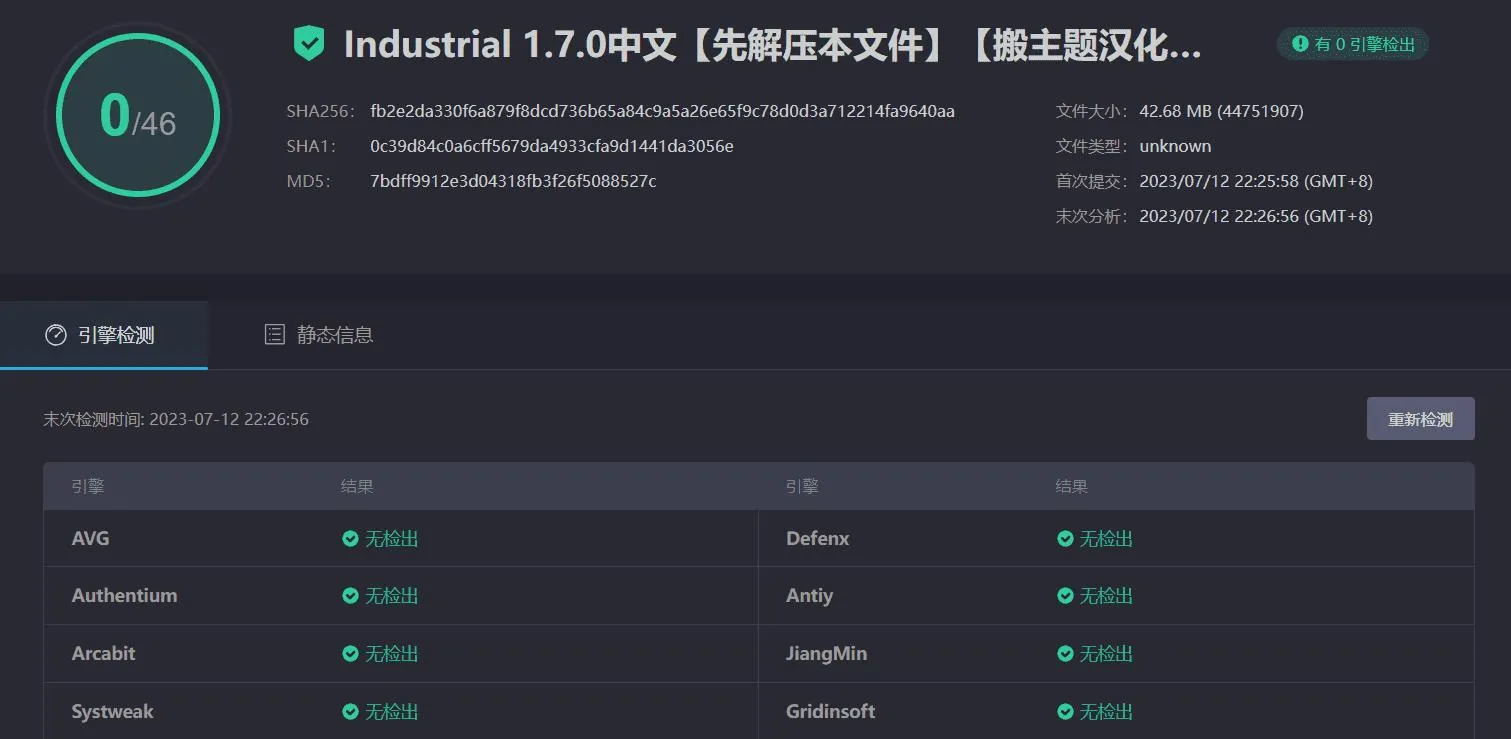The image size is (1511, 739).
Task: Click the 无检出 result for Gridinsoft
Action: click(x=1106, y=712)
